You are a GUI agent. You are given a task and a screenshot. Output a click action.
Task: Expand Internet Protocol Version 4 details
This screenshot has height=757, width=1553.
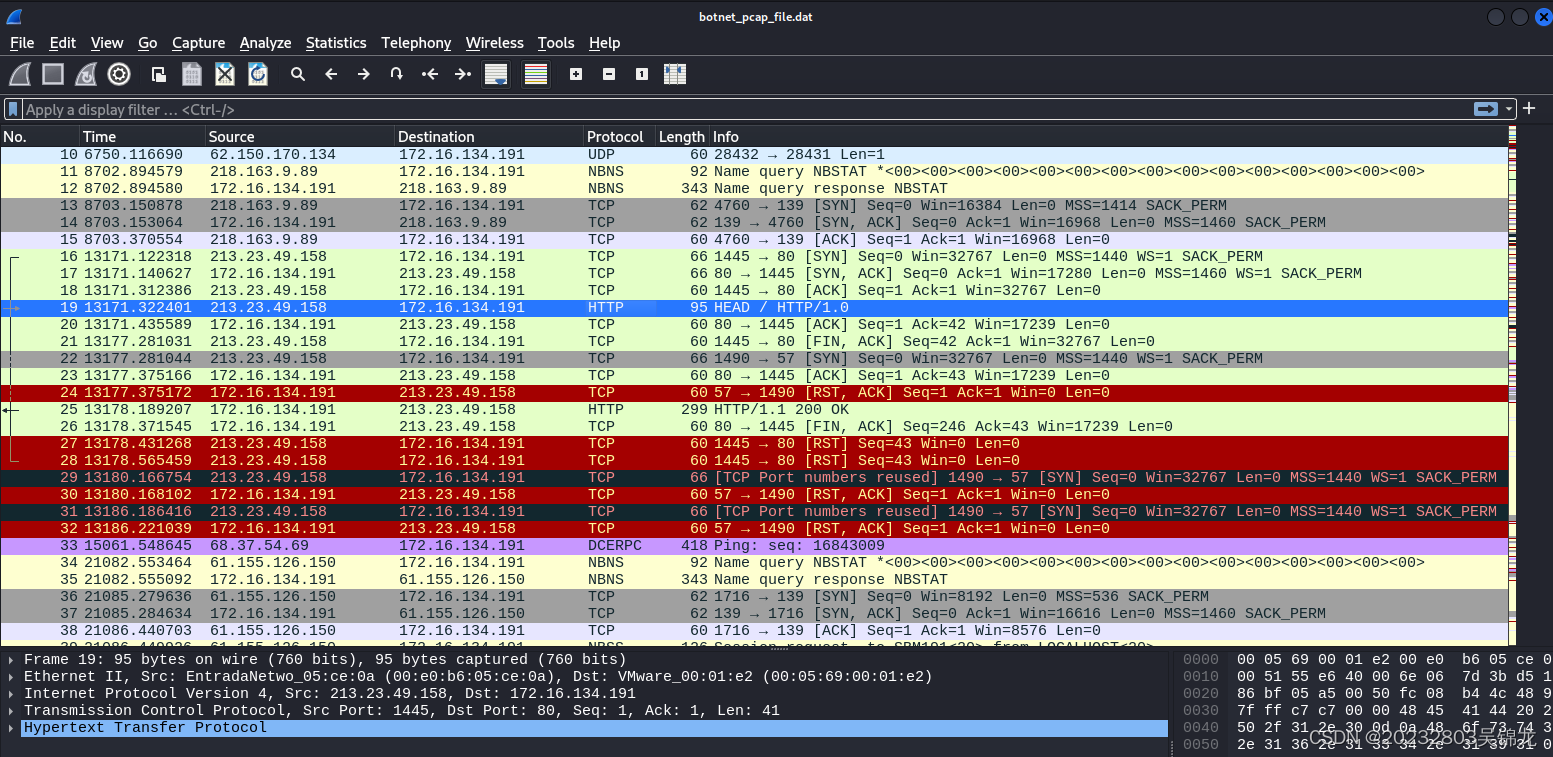(11, 694)
